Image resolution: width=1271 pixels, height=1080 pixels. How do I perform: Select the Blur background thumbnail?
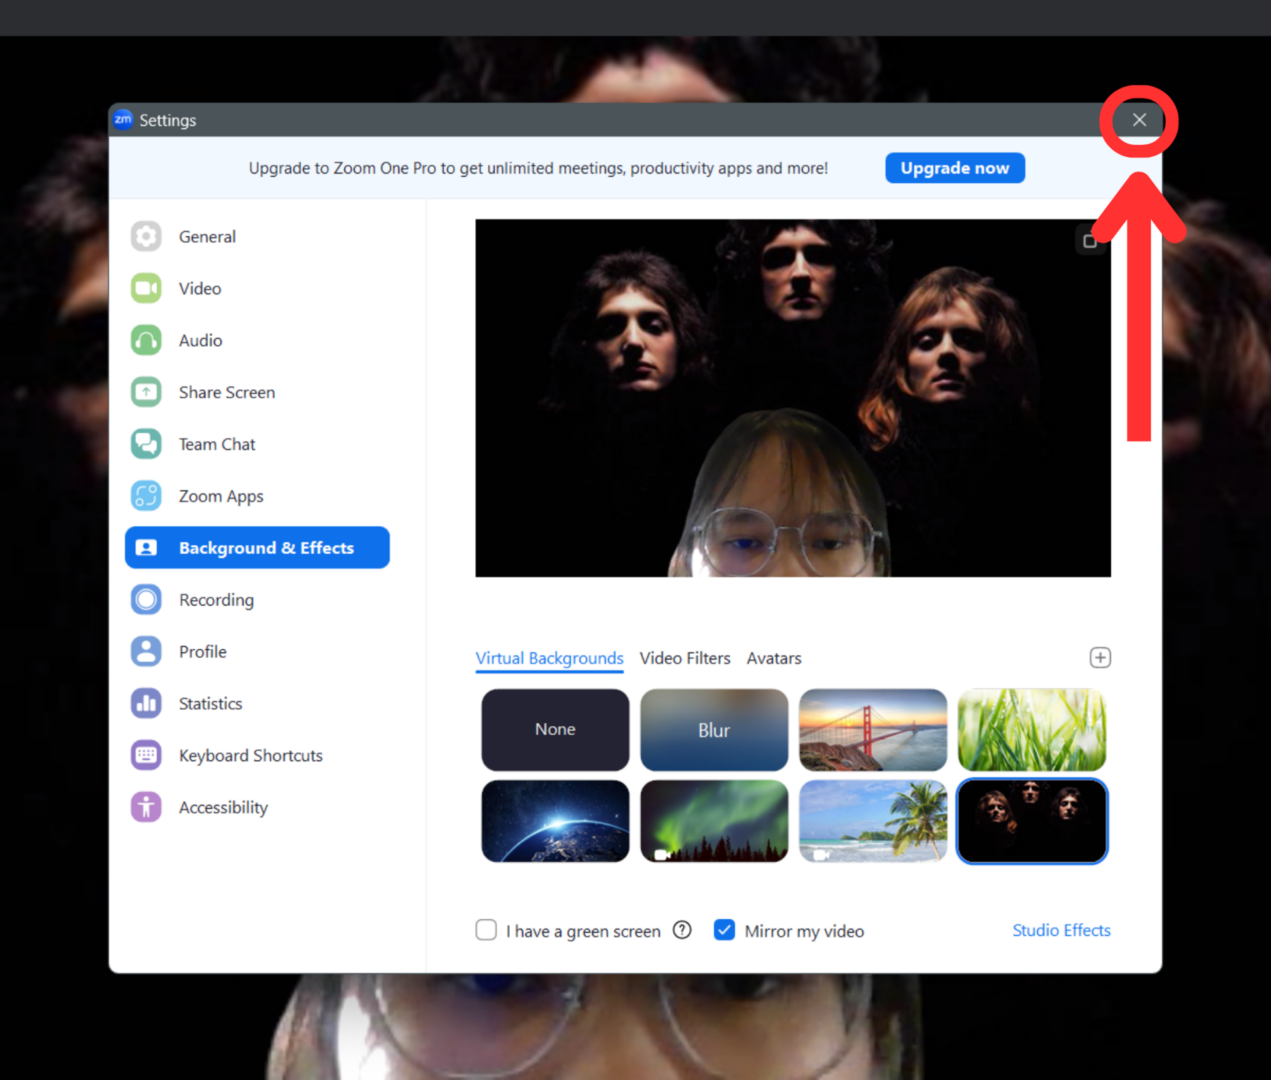coord(713,730)
